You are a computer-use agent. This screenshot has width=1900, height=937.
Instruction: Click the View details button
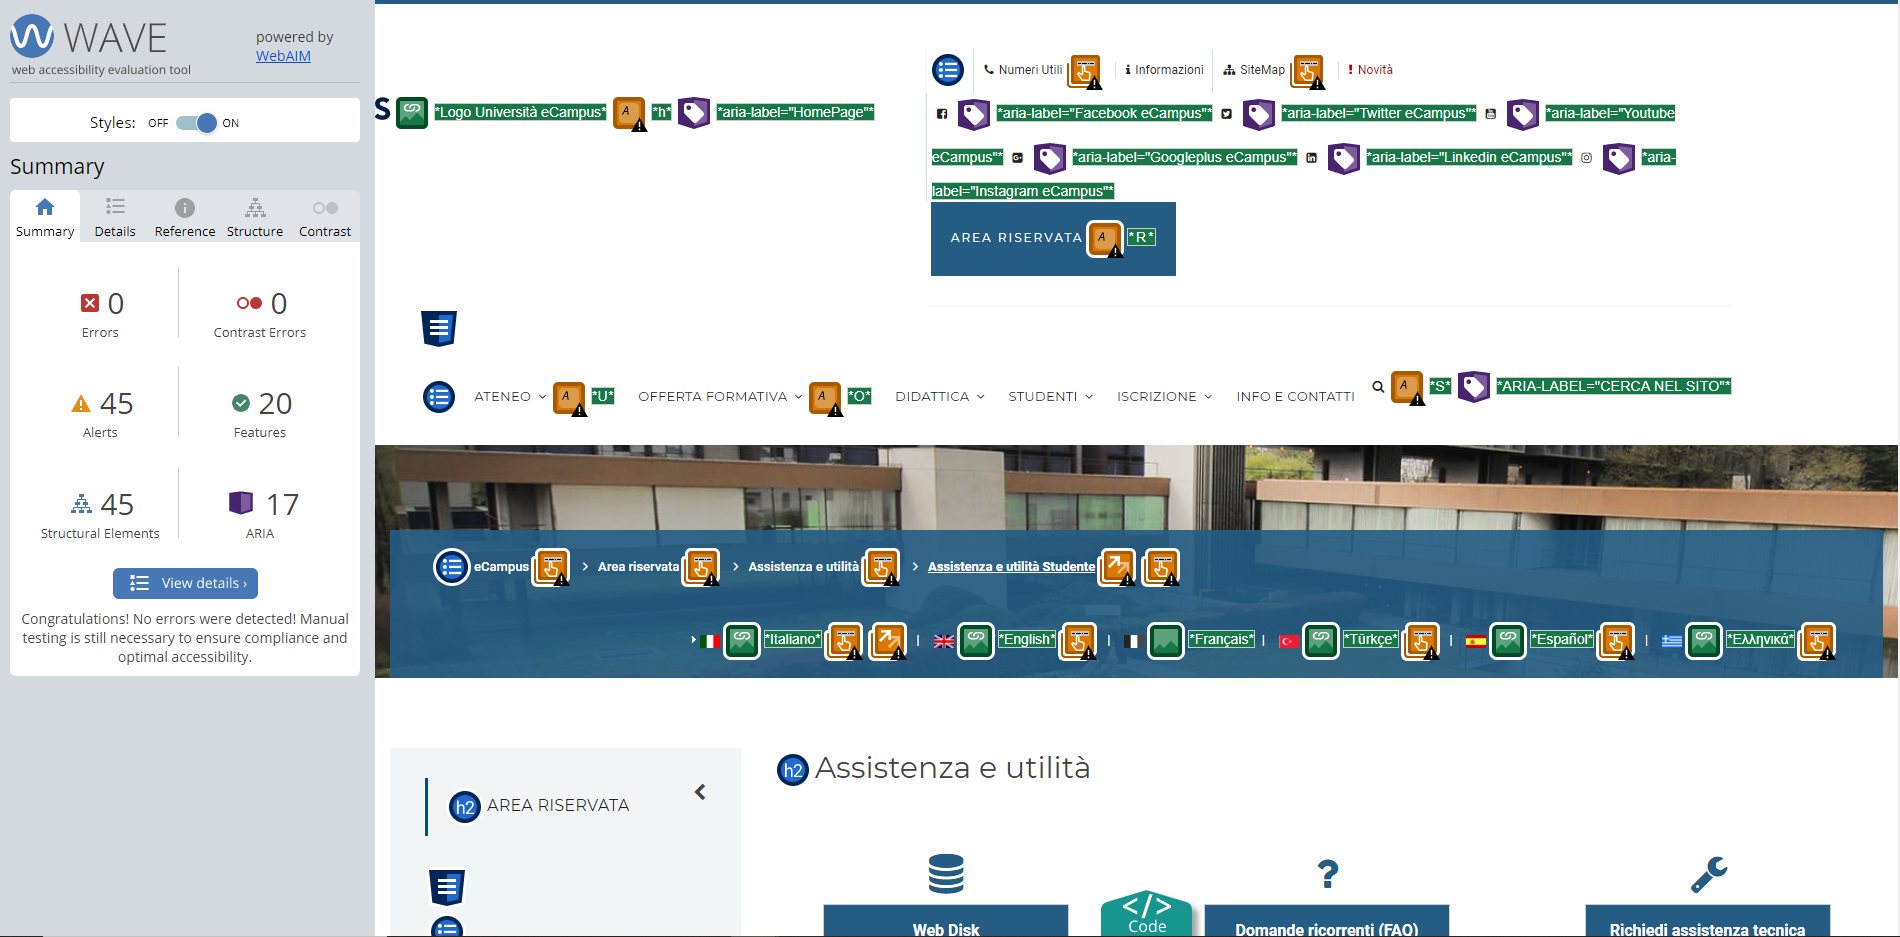tap(185, 583)
